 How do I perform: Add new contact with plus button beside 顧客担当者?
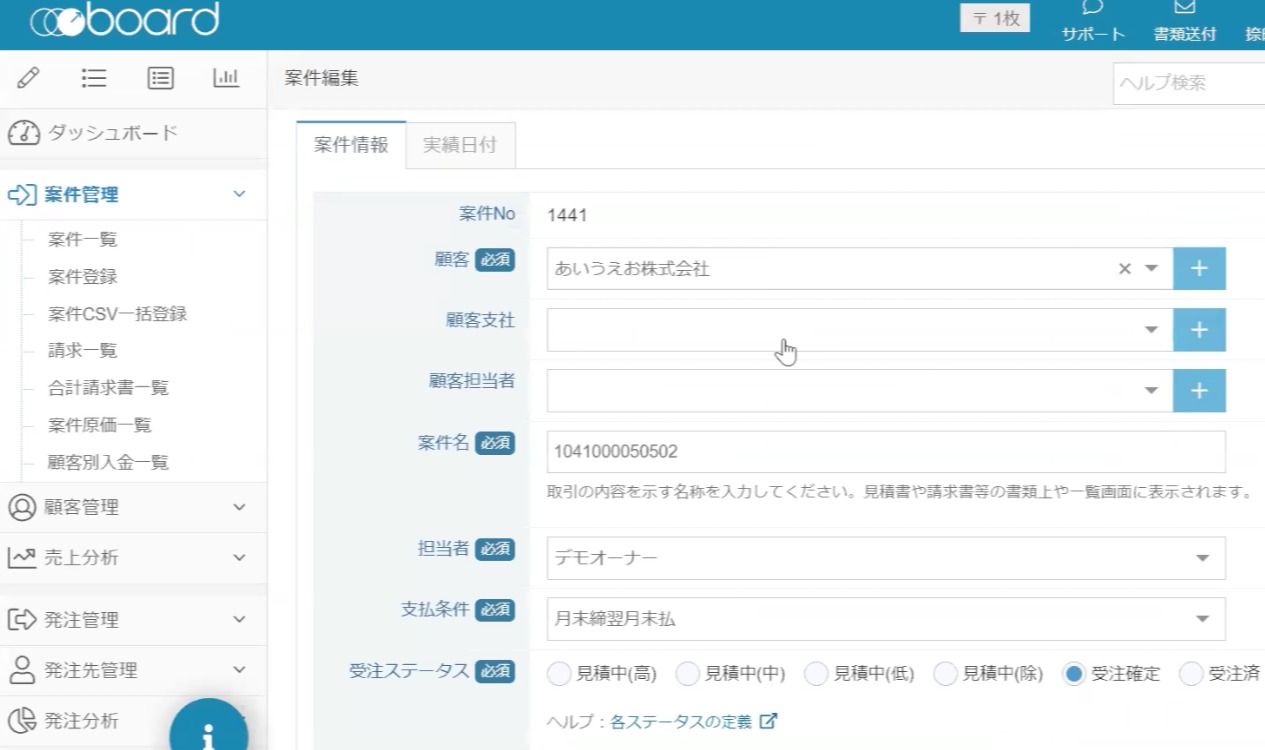(1199, 391)
